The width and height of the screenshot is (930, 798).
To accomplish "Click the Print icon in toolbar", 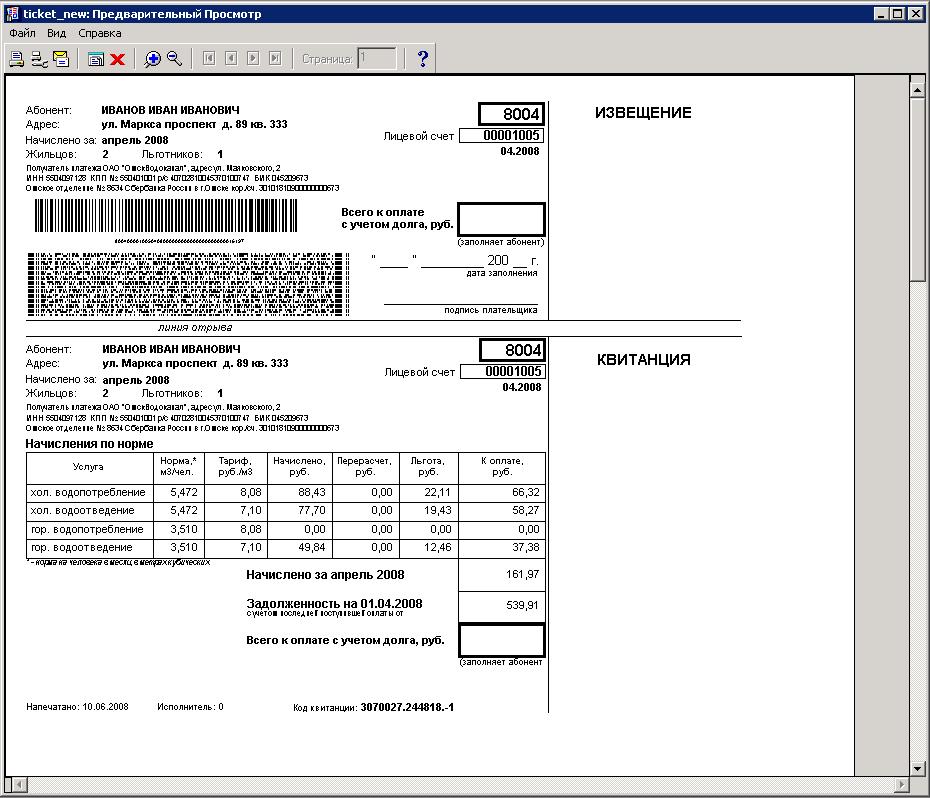I will tap(17, 59).
